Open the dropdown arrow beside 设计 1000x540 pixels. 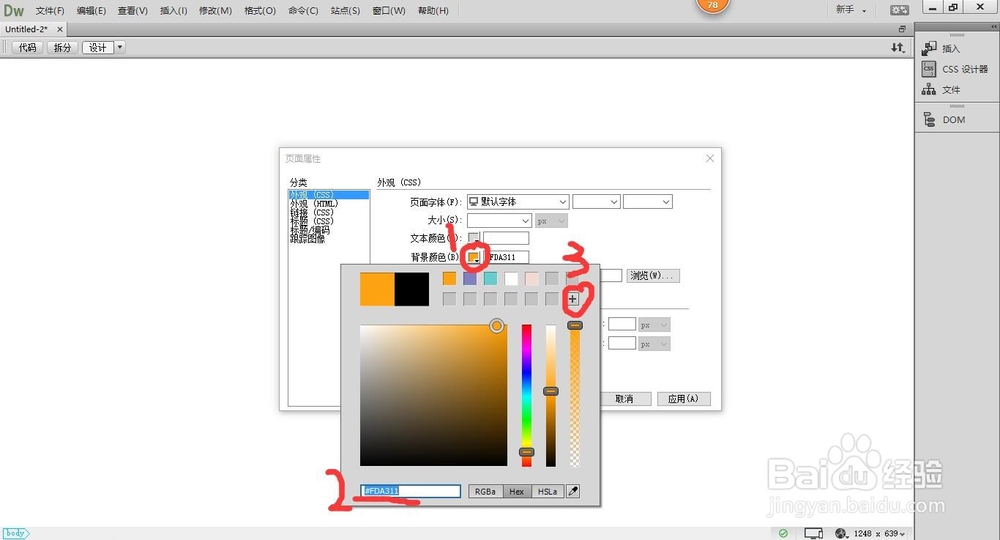click(x=120, y=47)
